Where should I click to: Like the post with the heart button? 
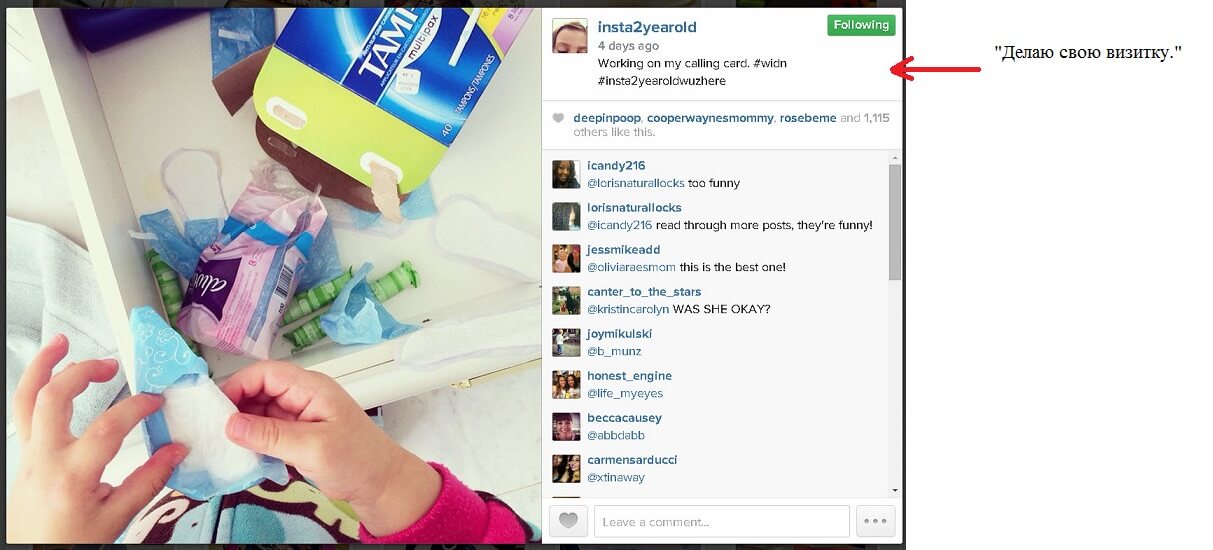tap(568, 520)
